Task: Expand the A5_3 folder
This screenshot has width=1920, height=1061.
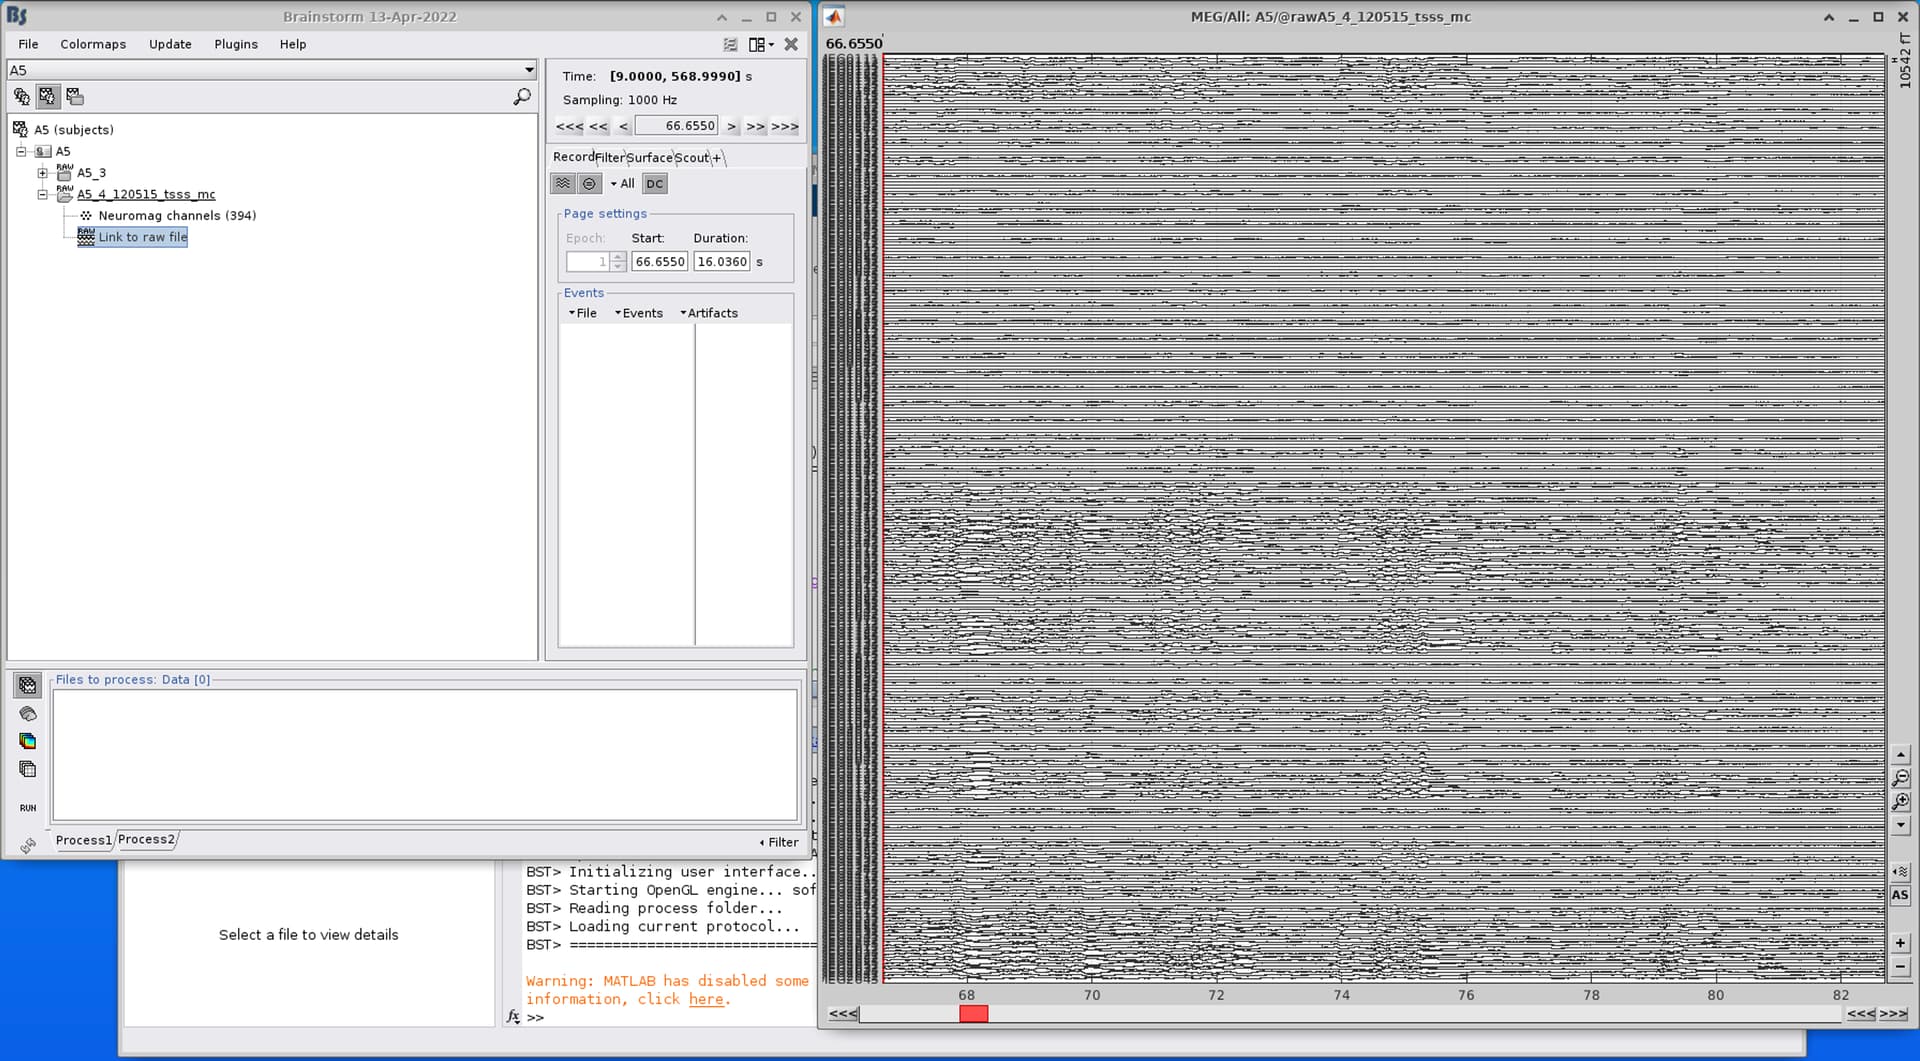Action: (42, 173)
